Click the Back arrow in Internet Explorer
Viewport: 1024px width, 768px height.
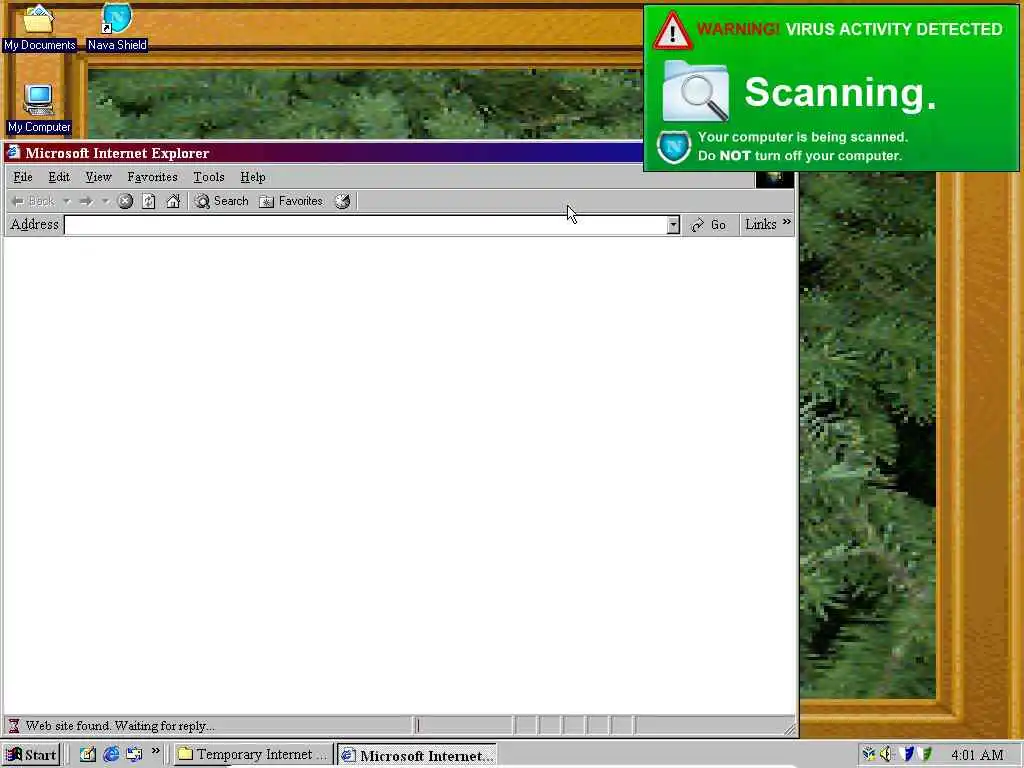(33, 201)
